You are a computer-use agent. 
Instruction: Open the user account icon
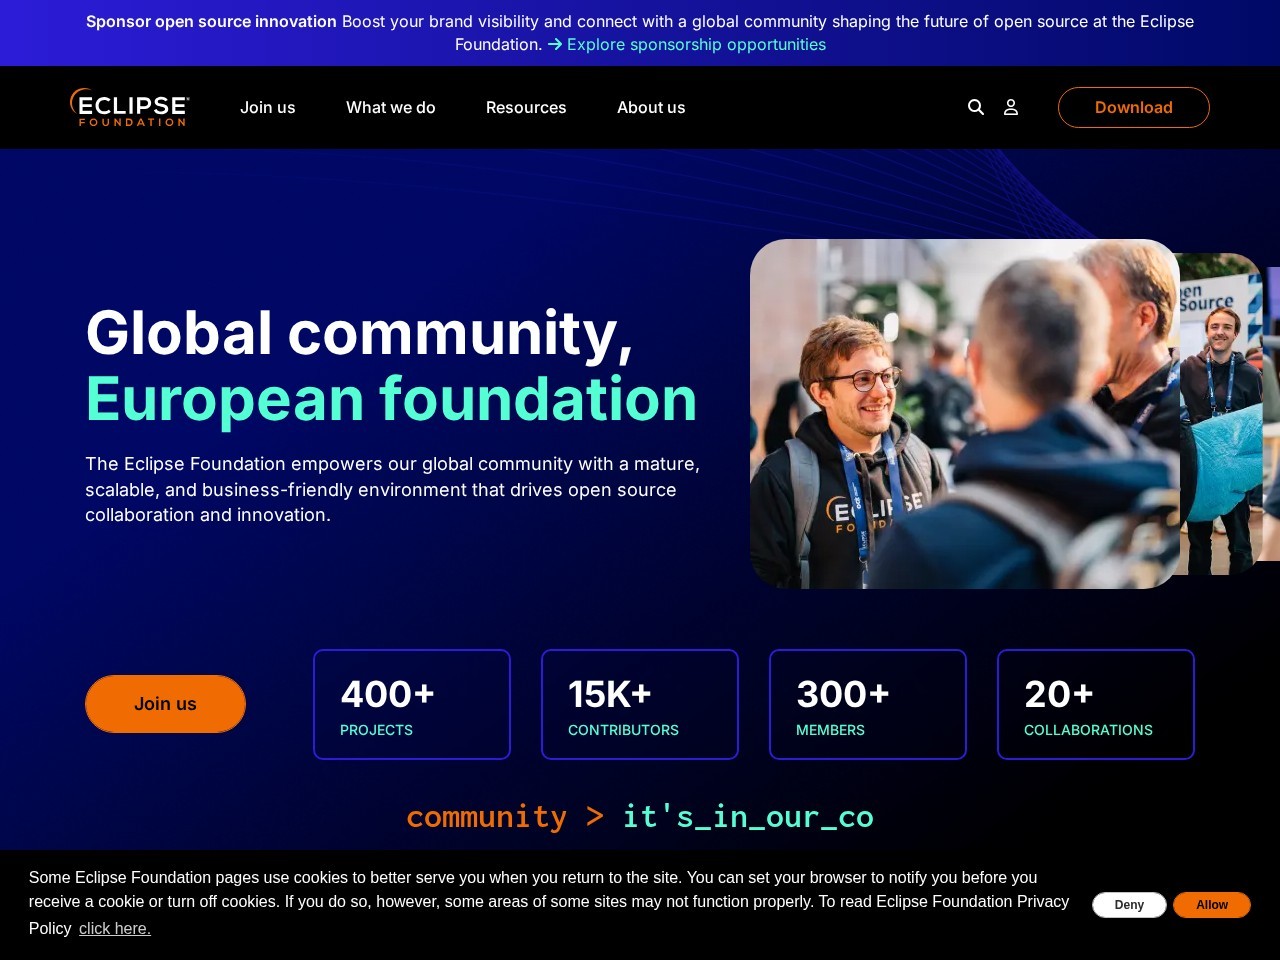tap(1011, 107)
